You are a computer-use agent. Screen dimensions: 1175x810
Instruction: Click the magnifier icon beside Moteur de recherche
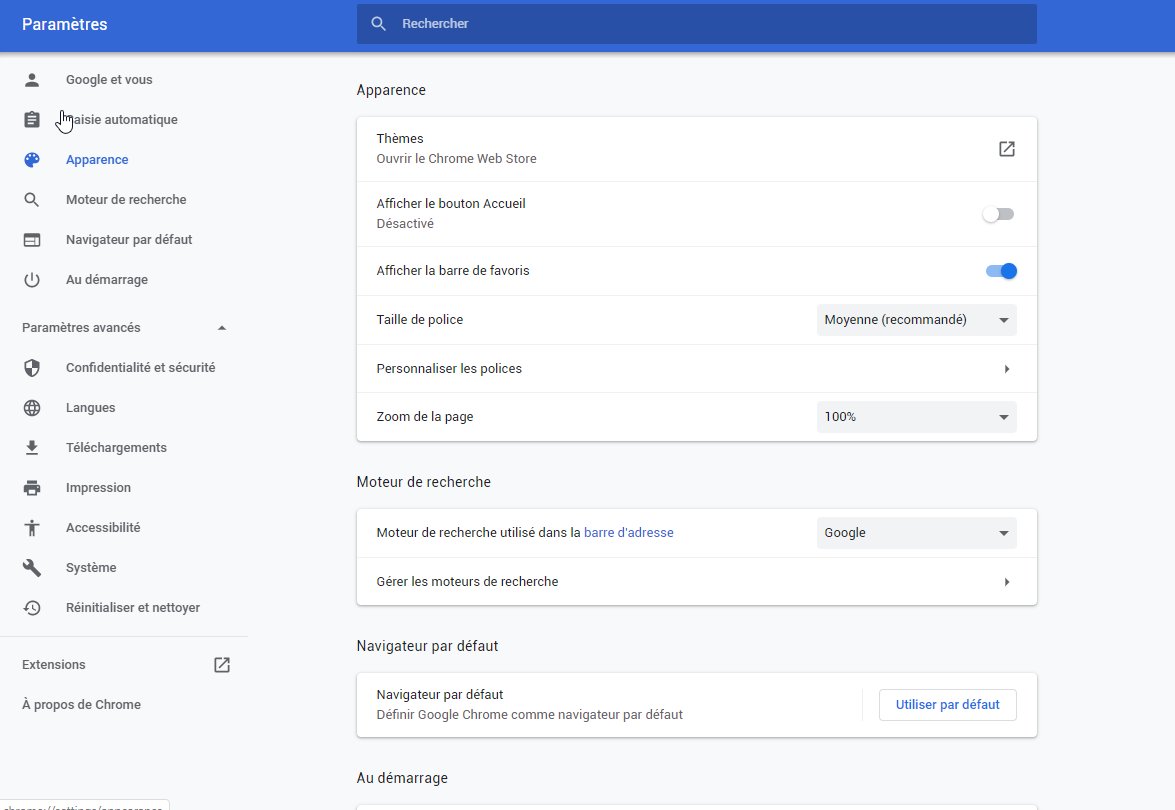coord(31,200)
